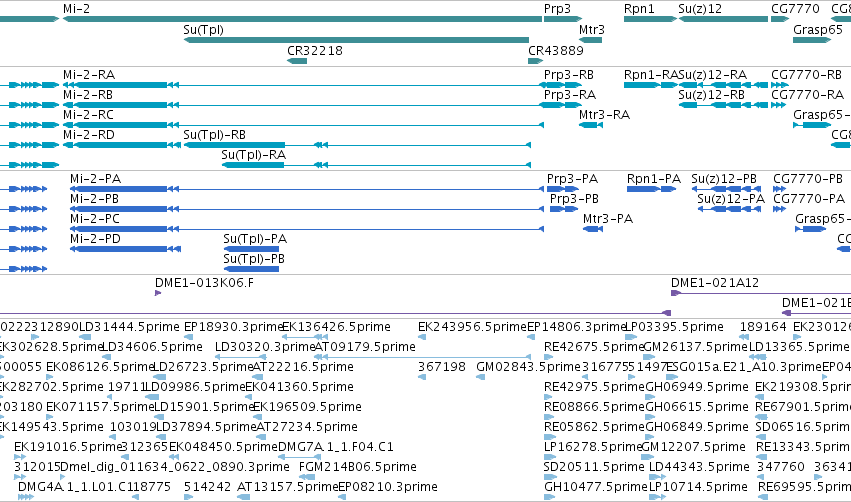Select the RE08866.5prime EST label
This screenshot has width=851, height=502.
594,407
